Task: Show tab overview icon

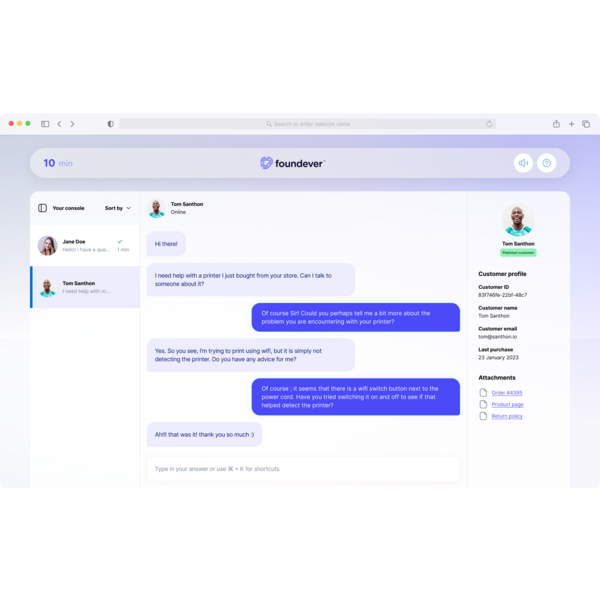Action: point(586,124)
